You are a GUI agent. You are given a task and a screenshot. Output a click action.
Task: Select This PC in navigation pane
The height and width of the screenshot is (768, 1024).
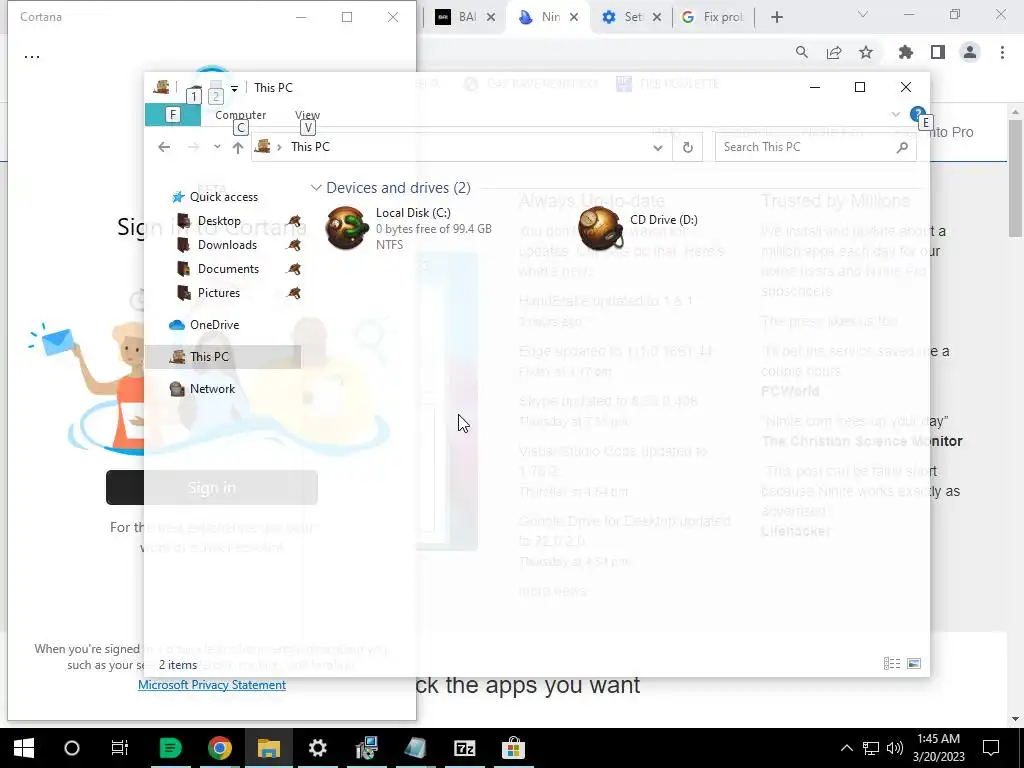(222, 357)
